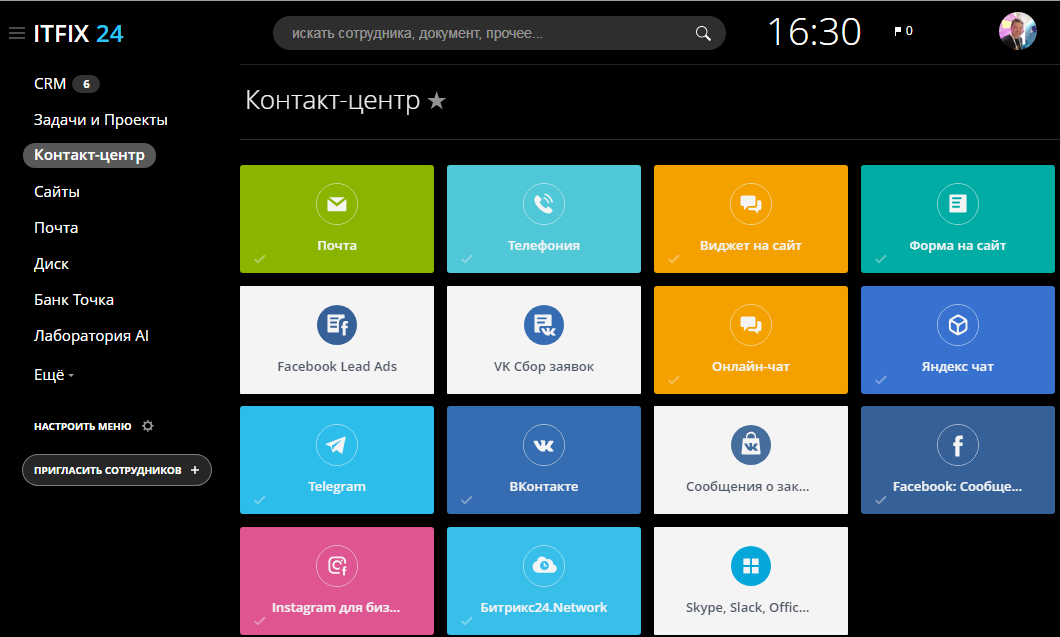Click the checkmark on Форма на сайт tile
This screenshot has height=637, width=1060.
[x=880, y=259]
